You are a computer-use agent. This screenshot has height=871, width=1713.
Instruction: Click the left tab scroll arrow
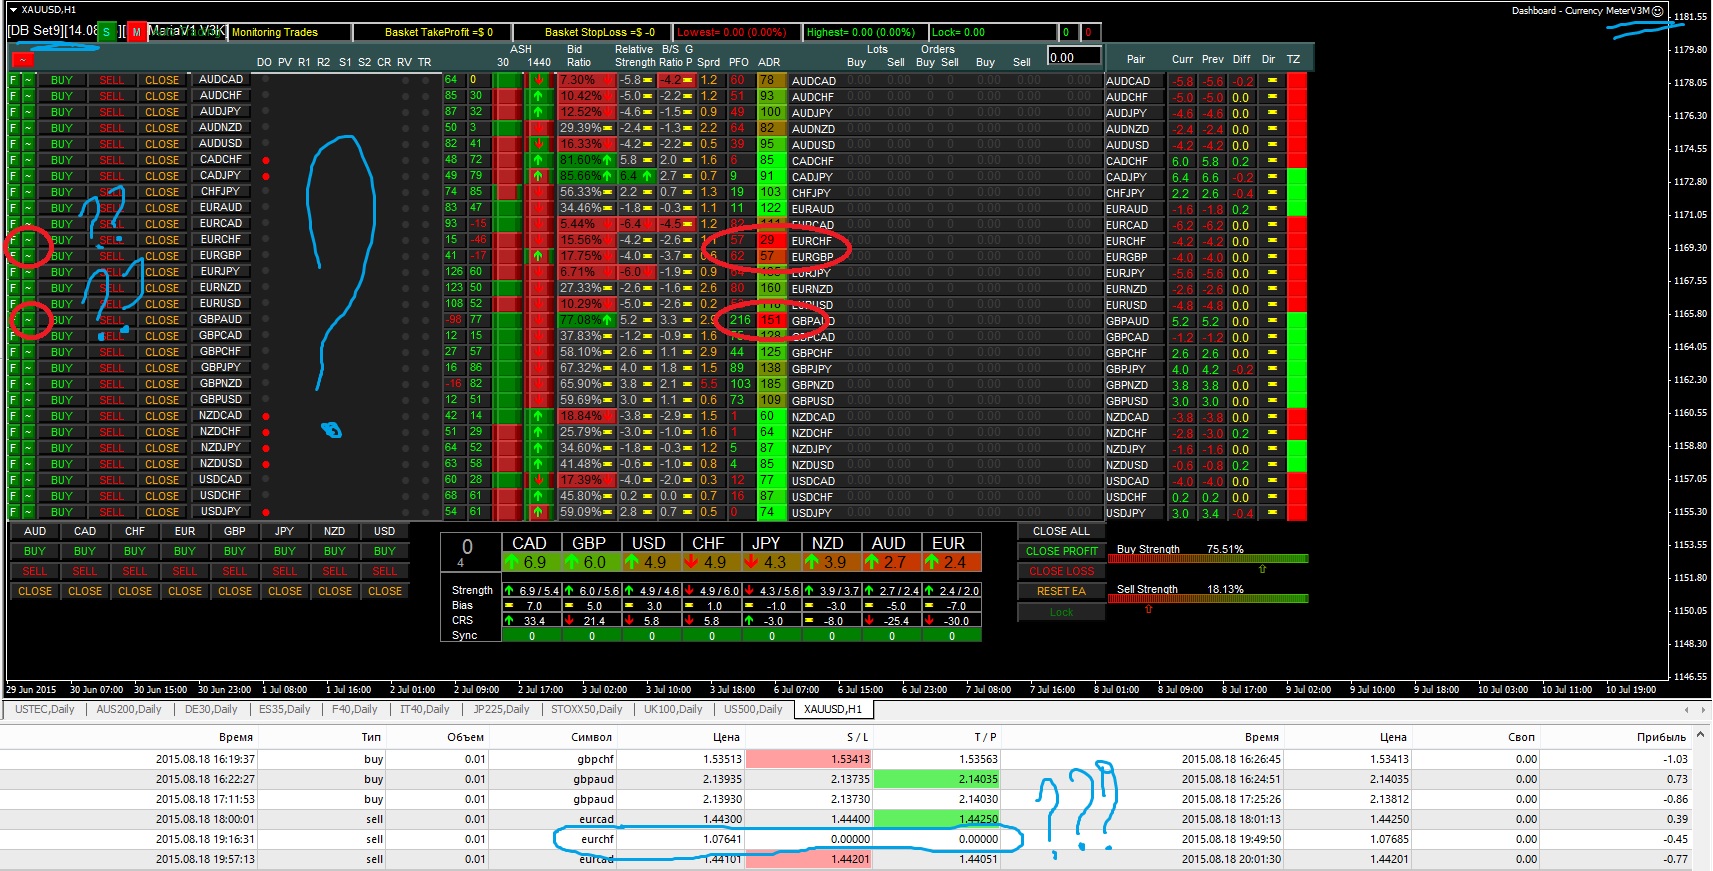pos(1687,710)
